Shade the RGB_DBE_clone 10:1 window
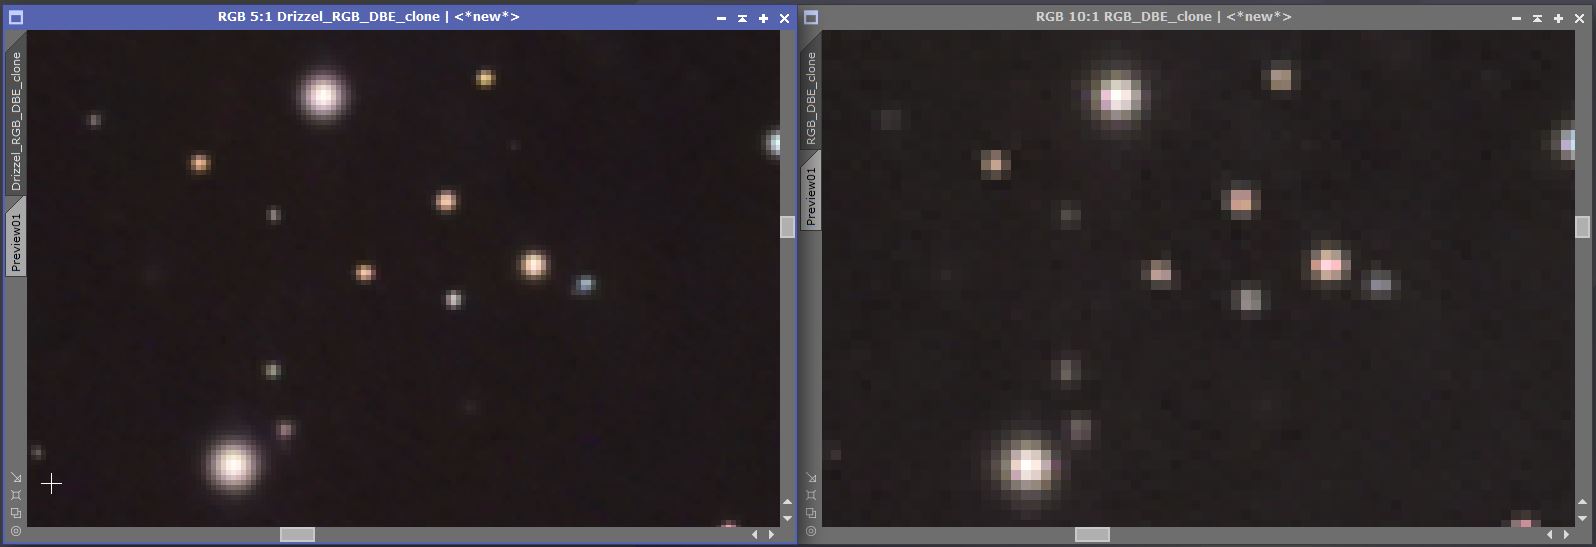The height and width of the screenshot is (547, 1596). pos(1538,18)
